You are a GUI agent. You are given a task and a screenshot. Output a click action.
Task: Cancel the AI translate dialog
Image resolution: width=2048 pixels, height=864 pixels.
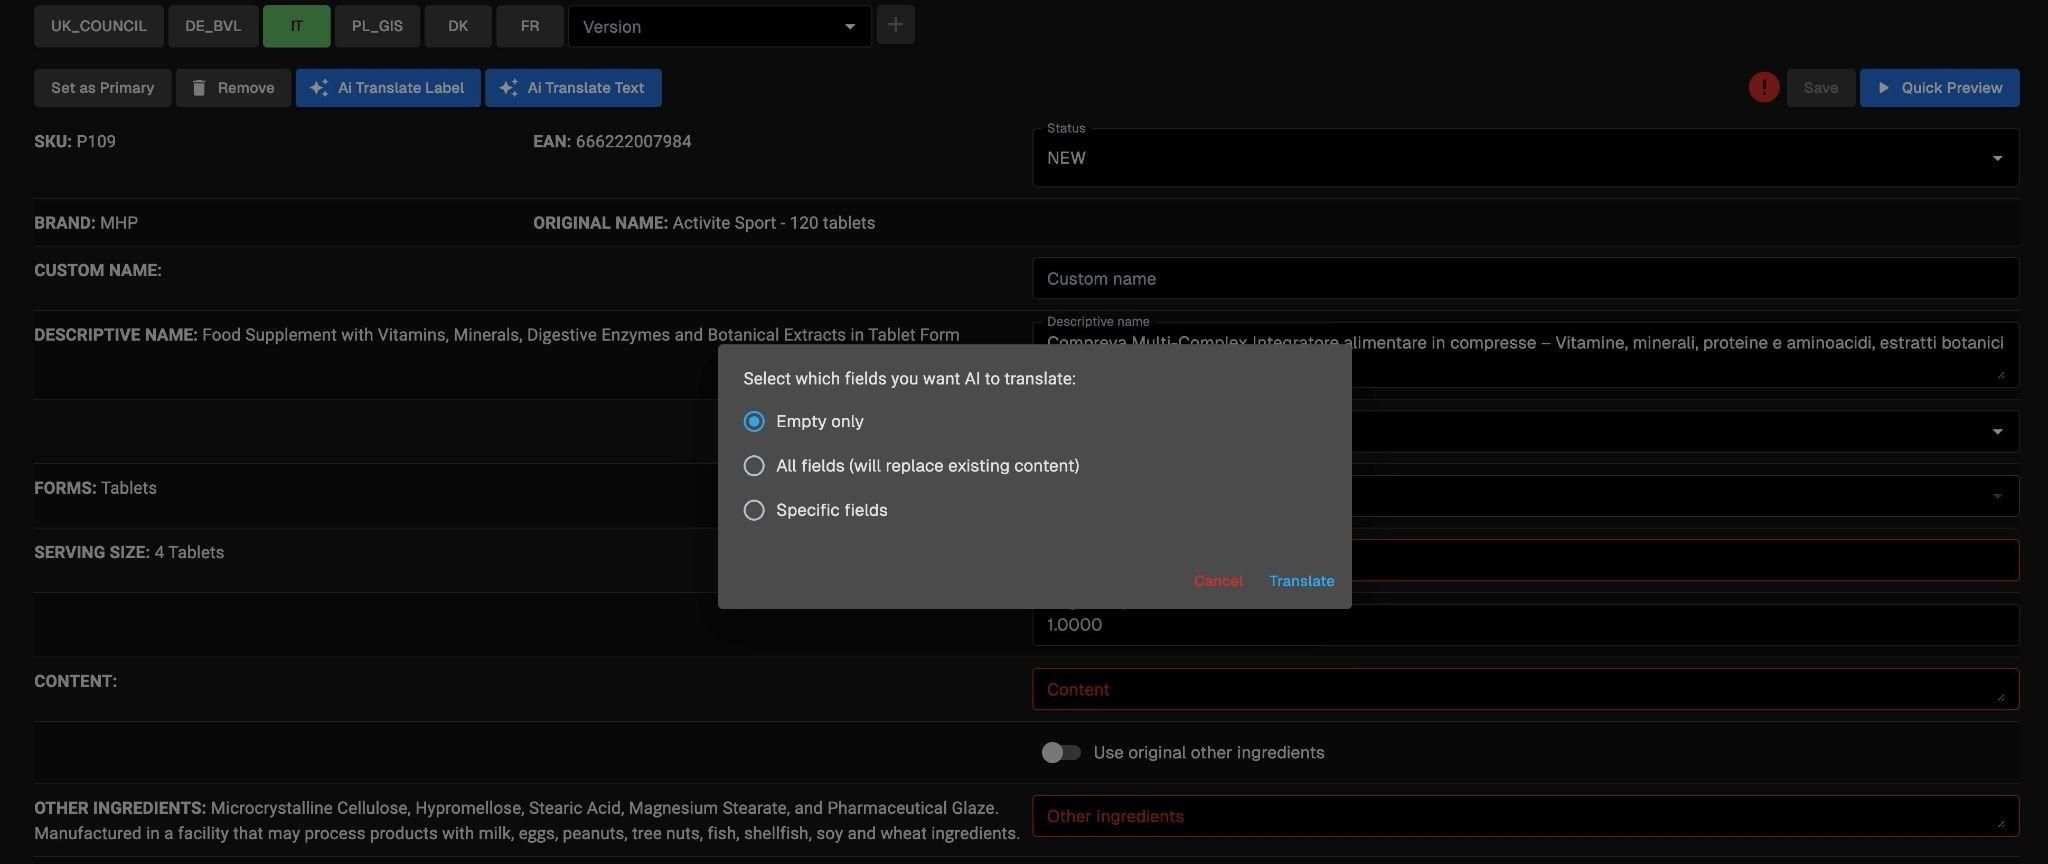point(1218,581)
